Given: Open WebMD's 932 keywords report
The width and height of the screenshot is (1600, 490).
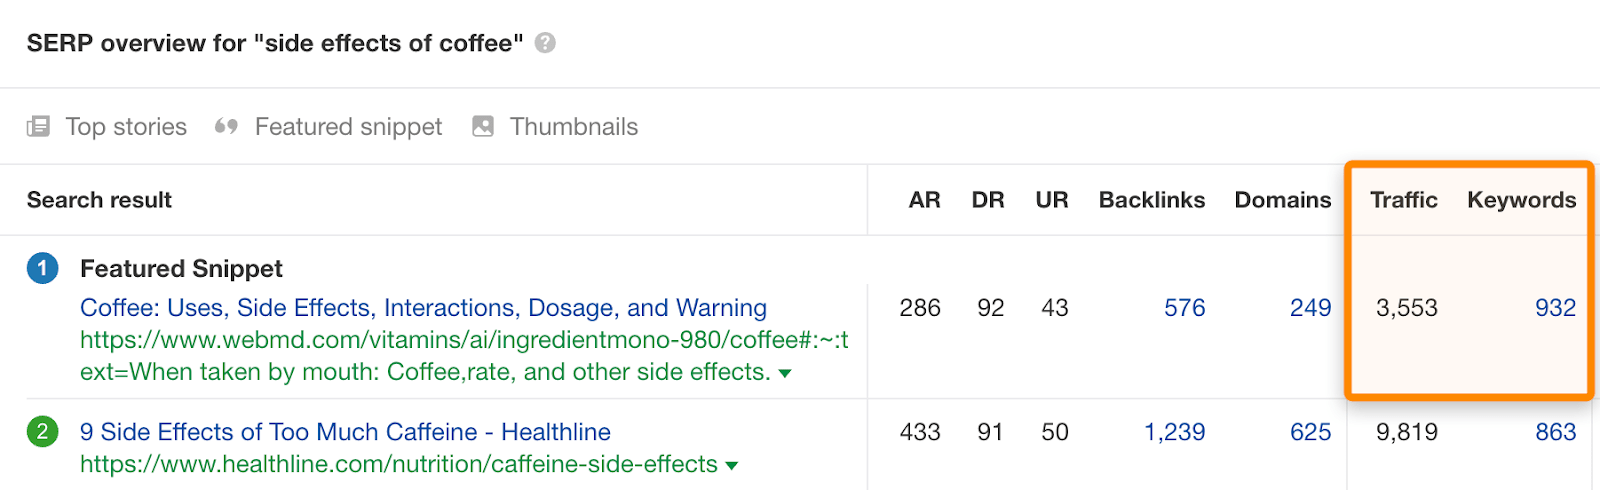Looking at the screenshot, I should tap(1555, 308).
